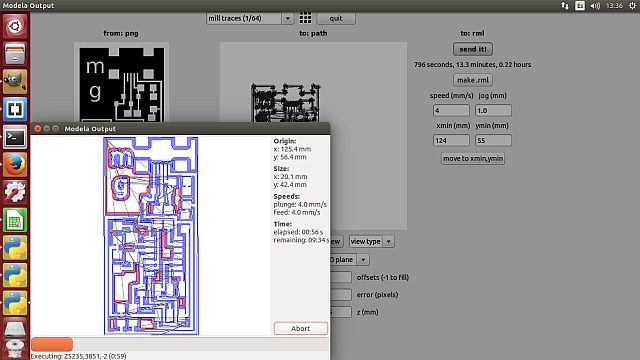Abort the Modela milling job
Viewport: 640px width, 360px height.
pyautogui.click(x=300, y=328)
